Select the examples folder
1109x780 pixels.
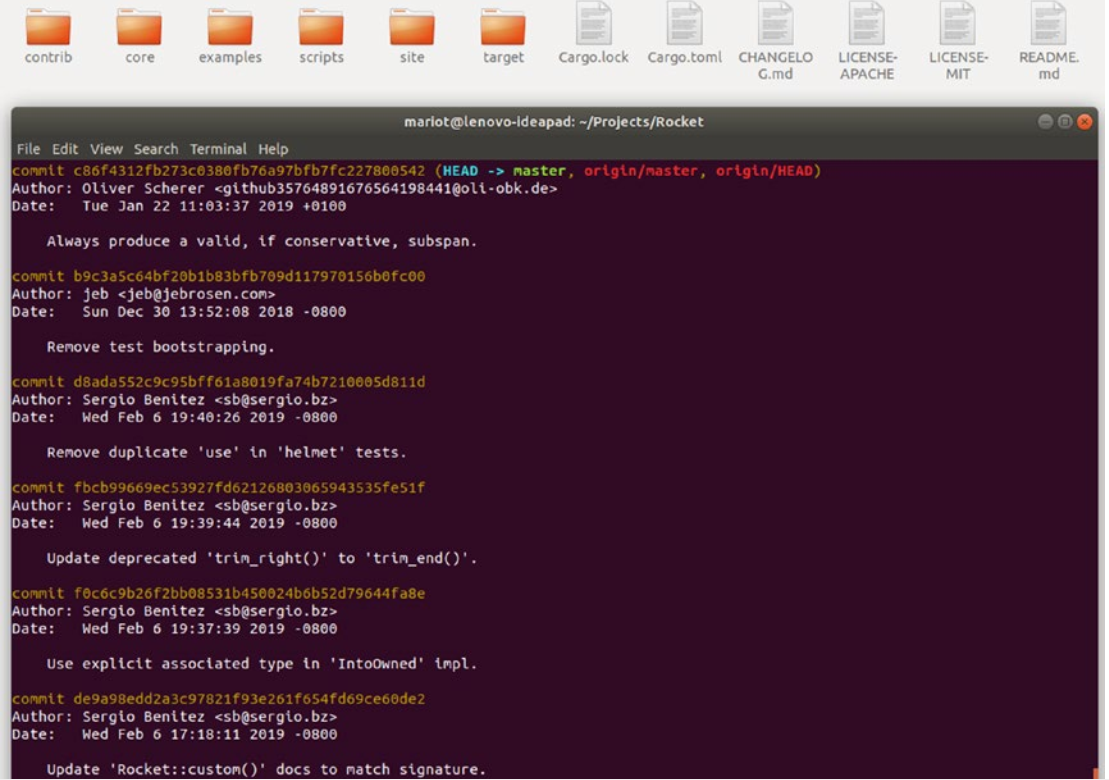coord(230,27)
